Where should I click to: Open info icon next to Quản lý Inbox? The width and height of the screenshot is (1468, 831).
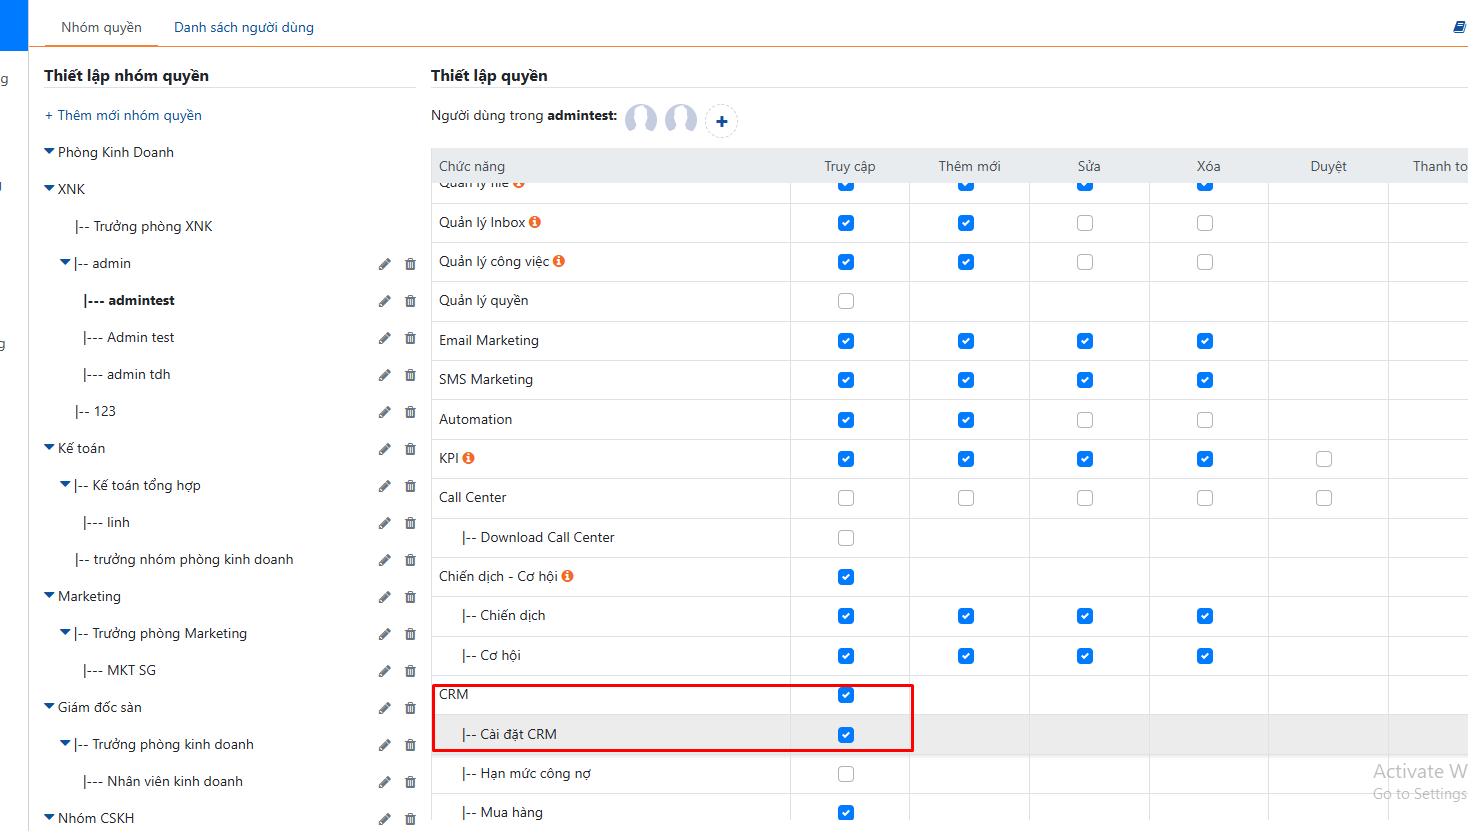coord(535,222)
